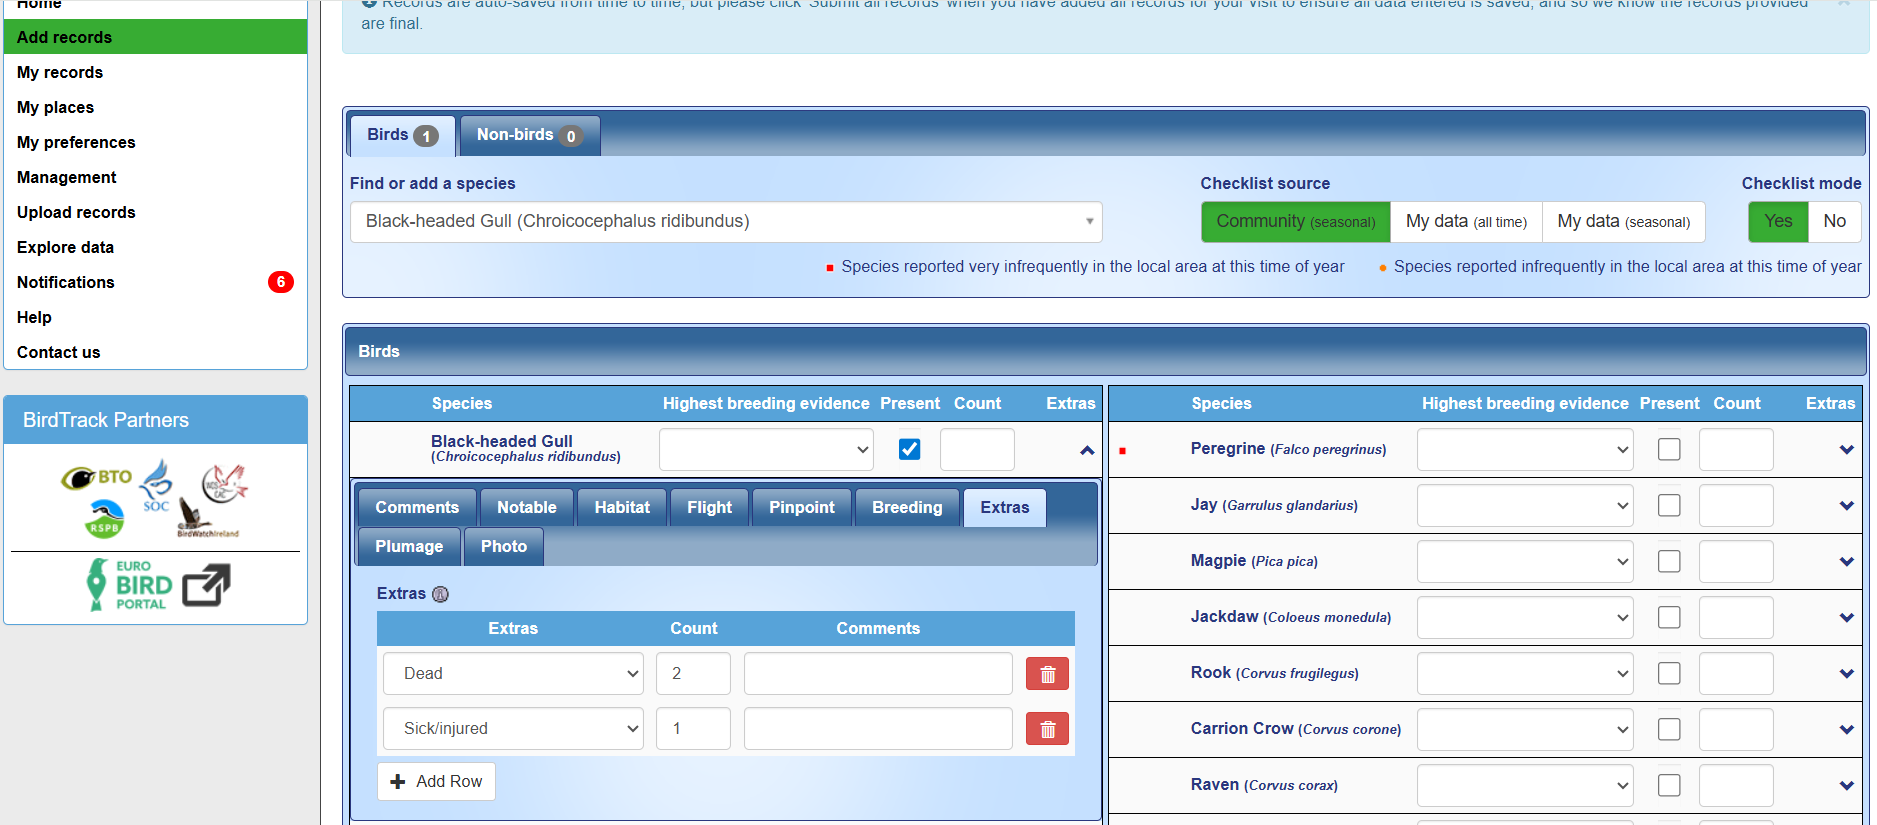The height and width of the screenshot is (825, 1877).
Task: Uncheck Present for Black-headed Gull
Action: 910,450
